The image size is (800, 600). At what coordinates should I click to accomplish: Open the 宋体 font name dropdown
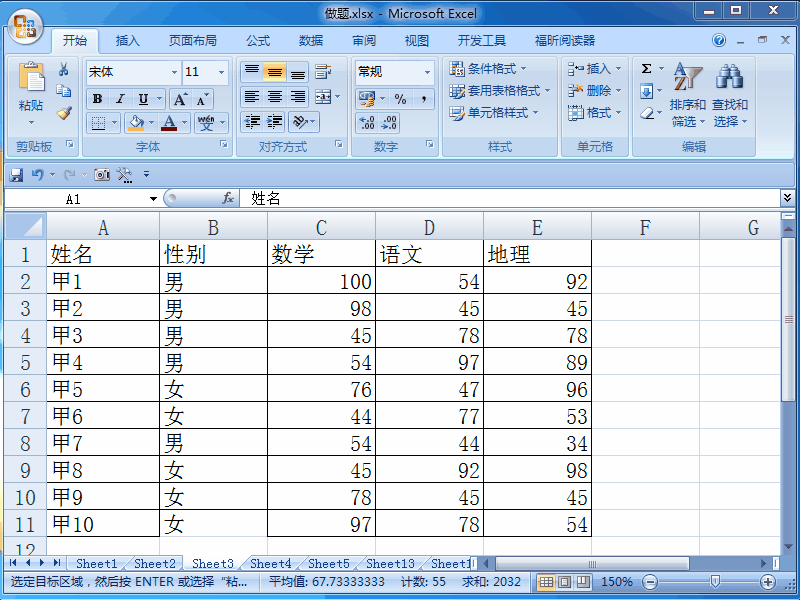[x=174, y=72]
